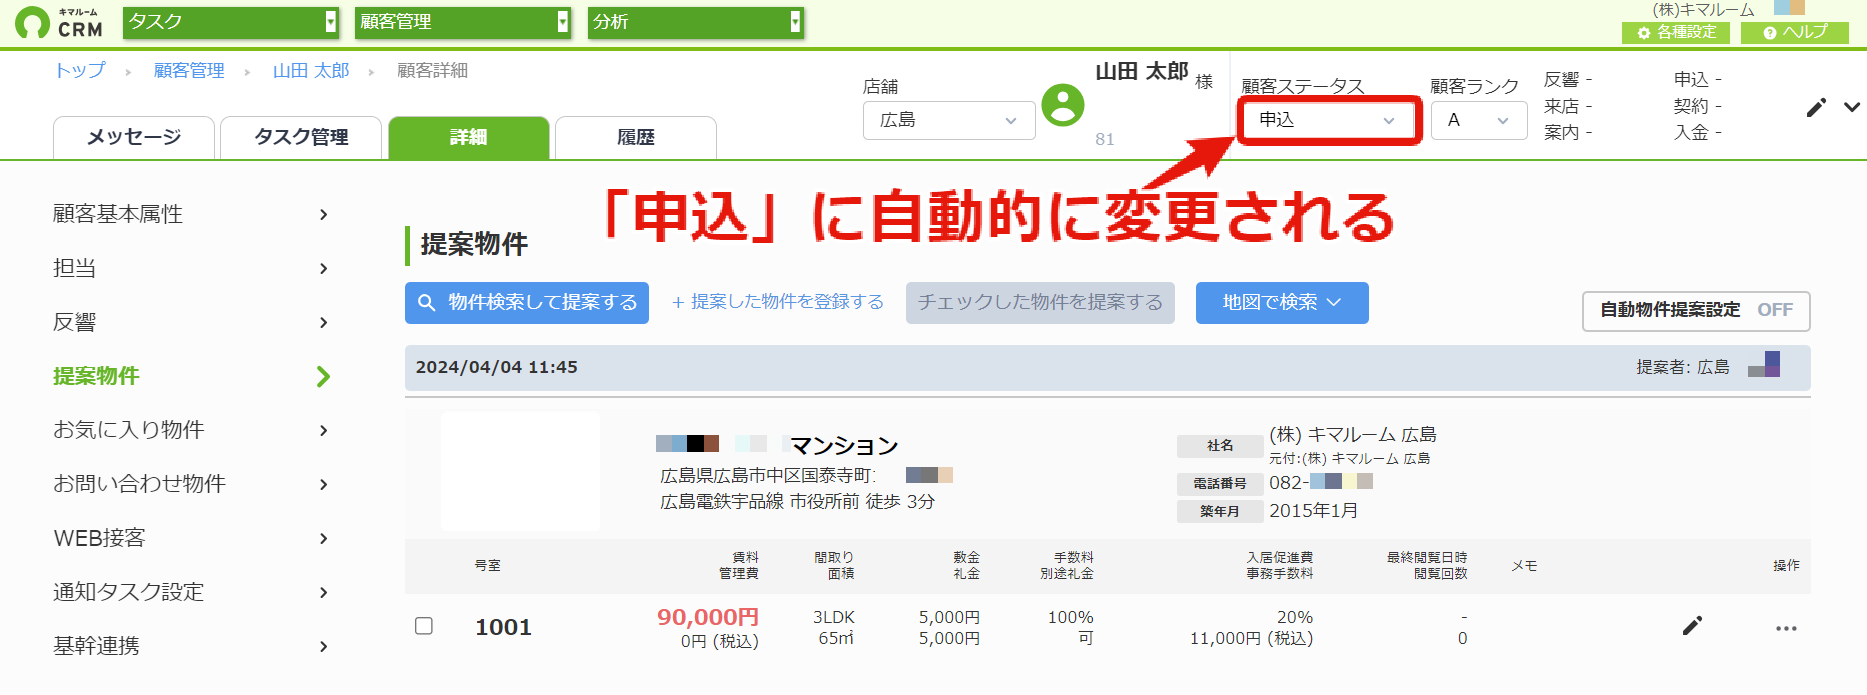1867x695 pixels.
Task: Expand header with the down chevron icon
Action: pyautogui.click(x=1852, y=107)
